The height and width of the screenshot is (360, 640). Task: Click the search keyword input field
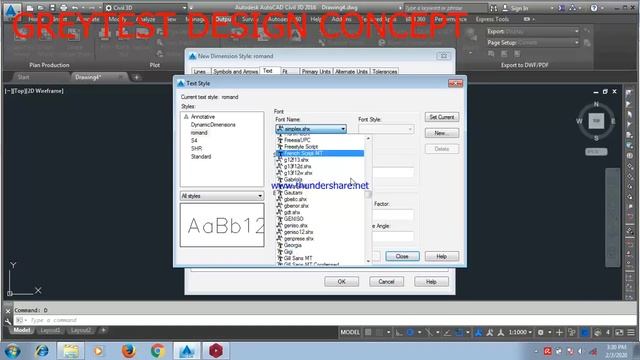click(446, 8)
